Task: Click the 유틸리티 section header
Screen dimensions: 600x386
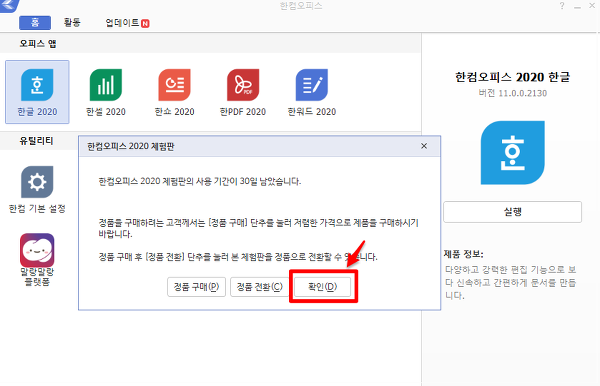Action: 36,141
